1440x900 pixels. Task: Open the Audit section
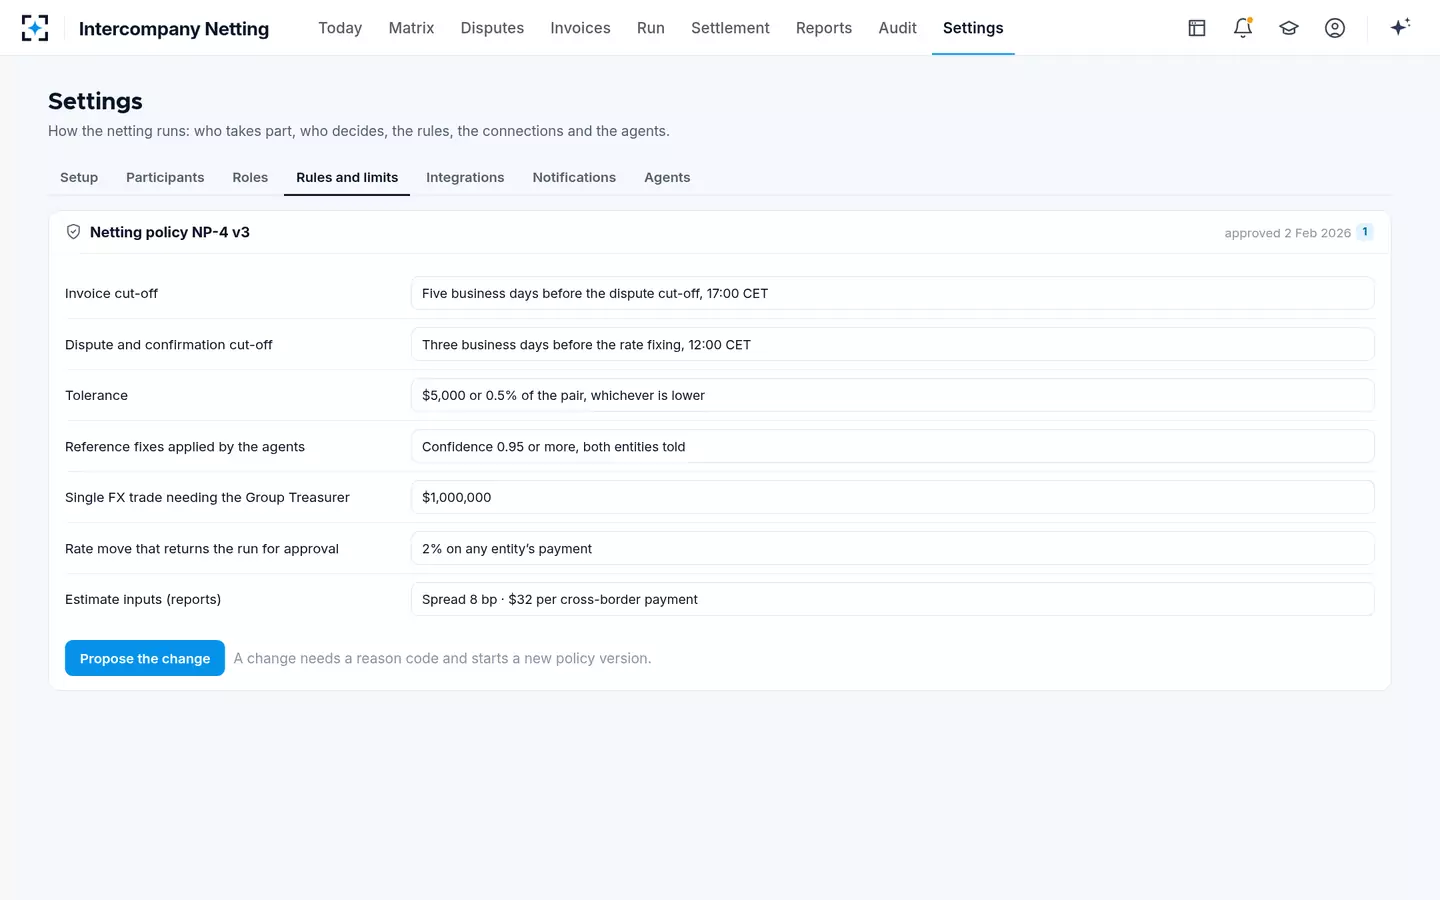point(897,28)
